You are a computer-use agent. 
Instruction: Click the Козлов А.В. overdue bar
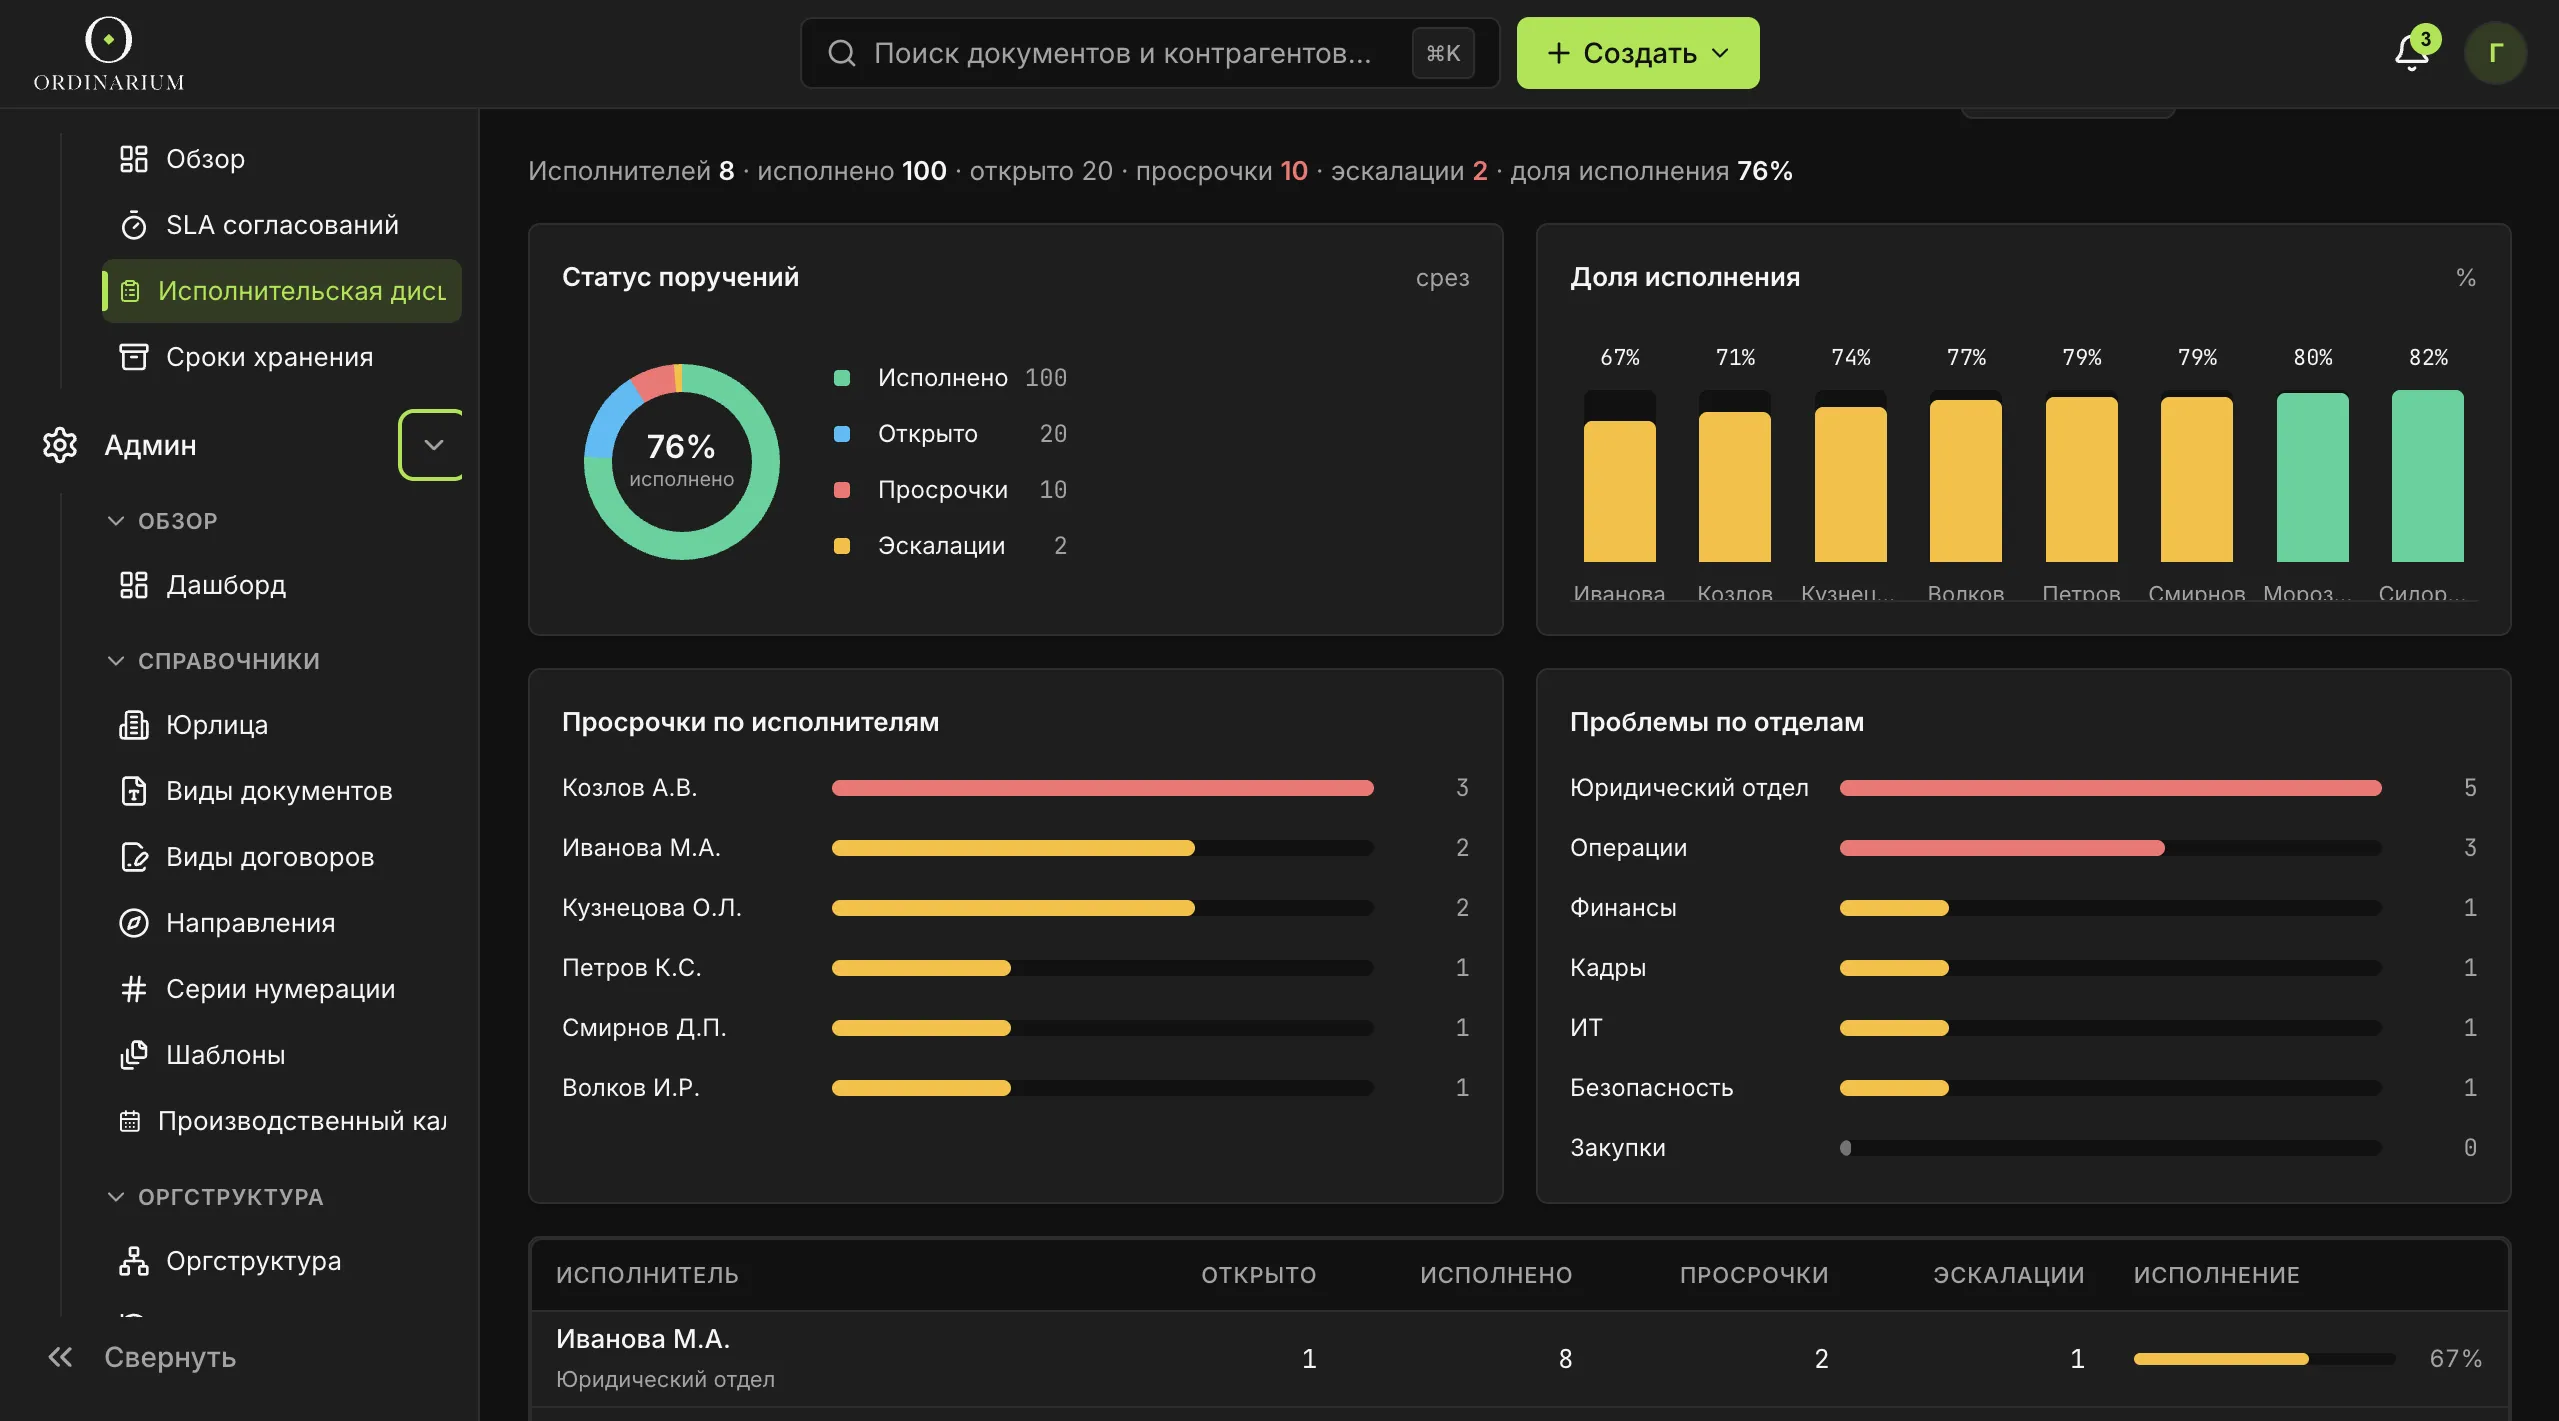point(1102,788)
